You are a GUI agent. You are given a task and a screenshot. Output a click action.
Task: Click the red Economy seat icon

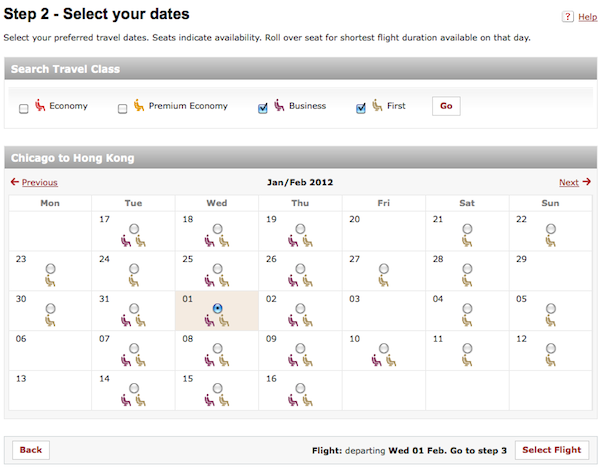pos(40,105)
